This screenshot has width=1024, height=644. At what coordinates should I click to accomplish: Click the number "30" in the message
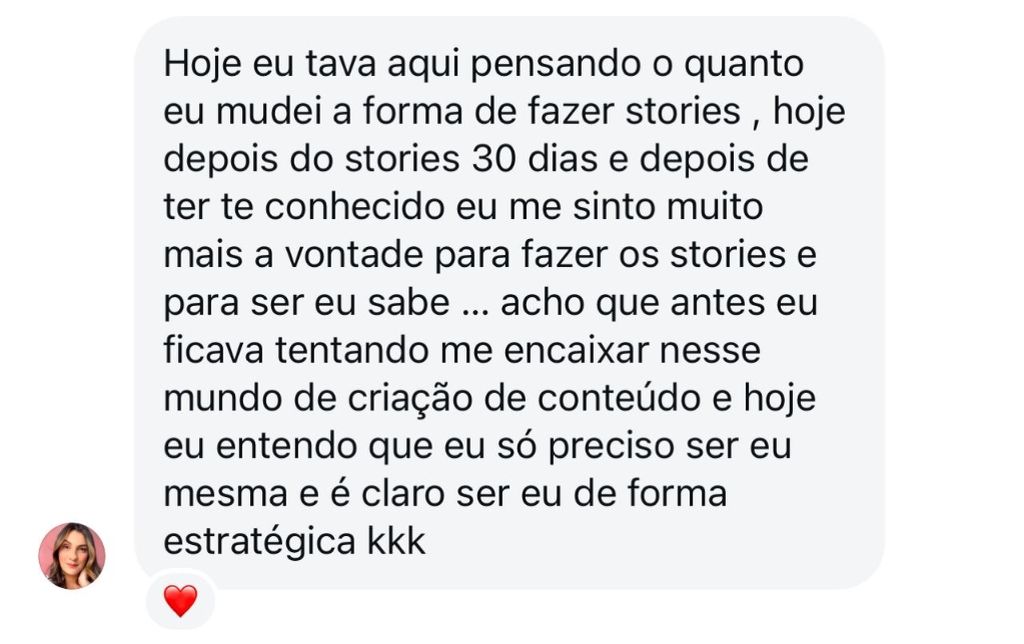(494, 159)
